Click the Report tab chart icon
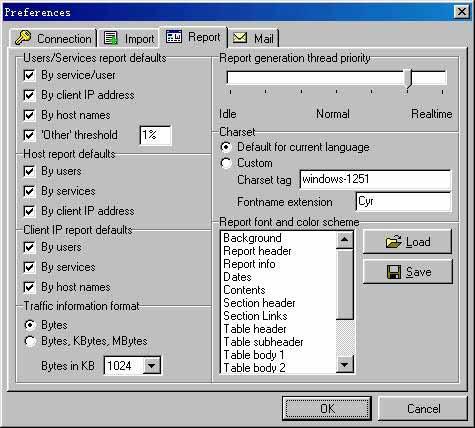This screenshot has width=475, height=428. coord(174,36)
